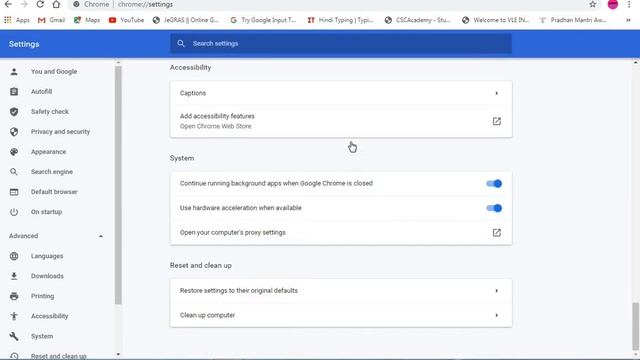Click the Open your computer's proxy settings text
This screenshot has height=360, width=640.
pos(233,233)
